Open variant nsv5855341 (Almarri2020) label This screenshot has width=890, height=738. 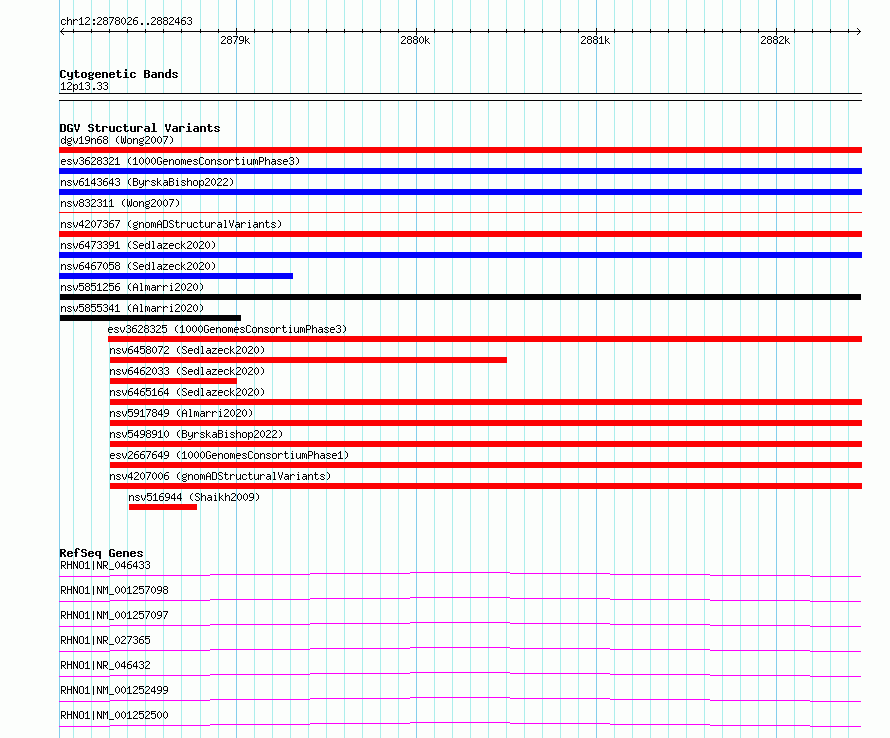click(x=132, y=308)
